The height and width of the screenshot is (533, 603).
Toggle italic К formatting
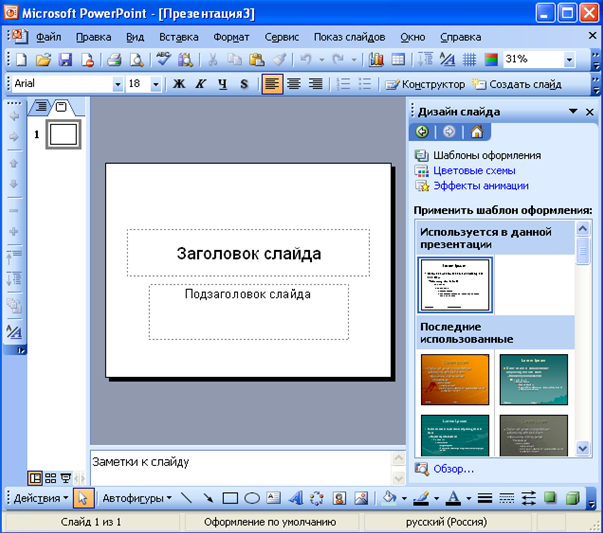200,84
